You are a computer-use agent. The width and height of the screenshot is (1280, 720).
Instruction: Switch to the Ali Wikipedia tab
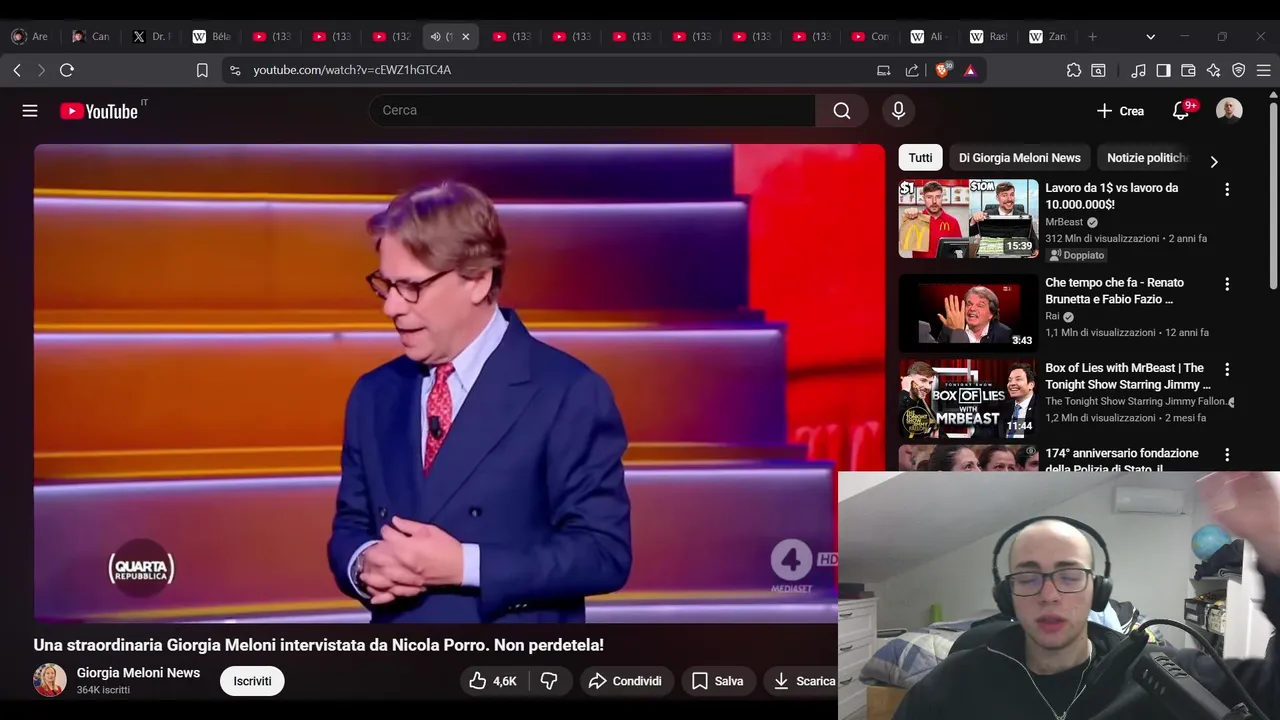click(928, 37)
